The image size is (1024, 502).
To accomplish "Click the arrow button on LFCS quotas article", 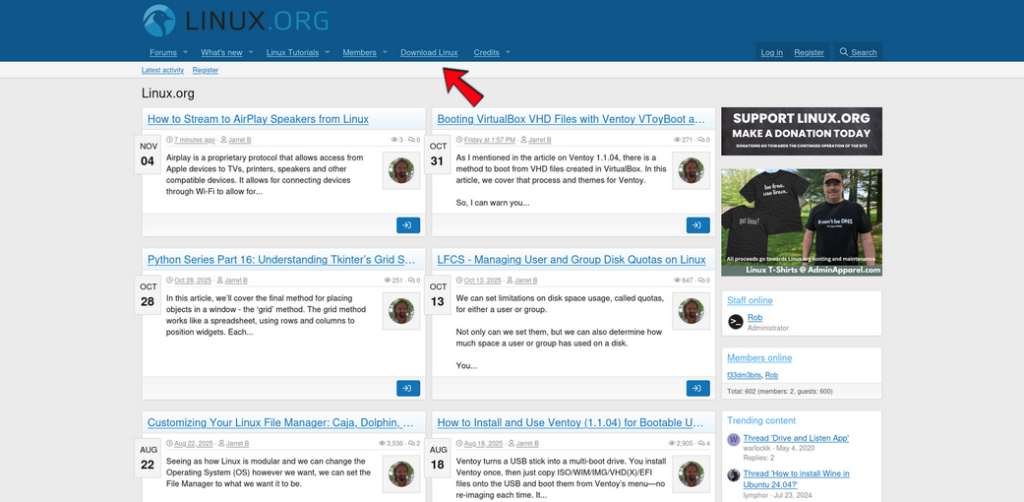I will coord(697,388).
